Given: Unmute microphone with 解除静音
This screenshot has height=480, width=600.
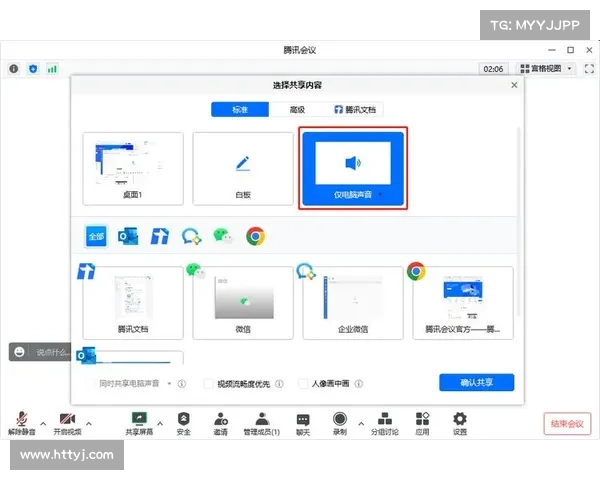Looking at the screenshot, I should (22, 423).
